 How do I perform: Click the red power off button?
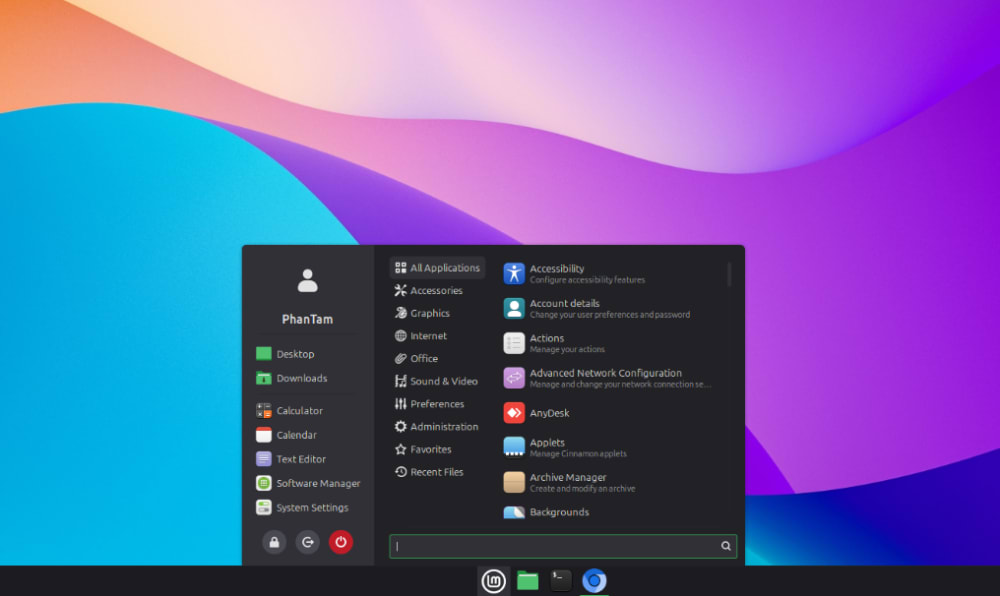pos(341,542)
